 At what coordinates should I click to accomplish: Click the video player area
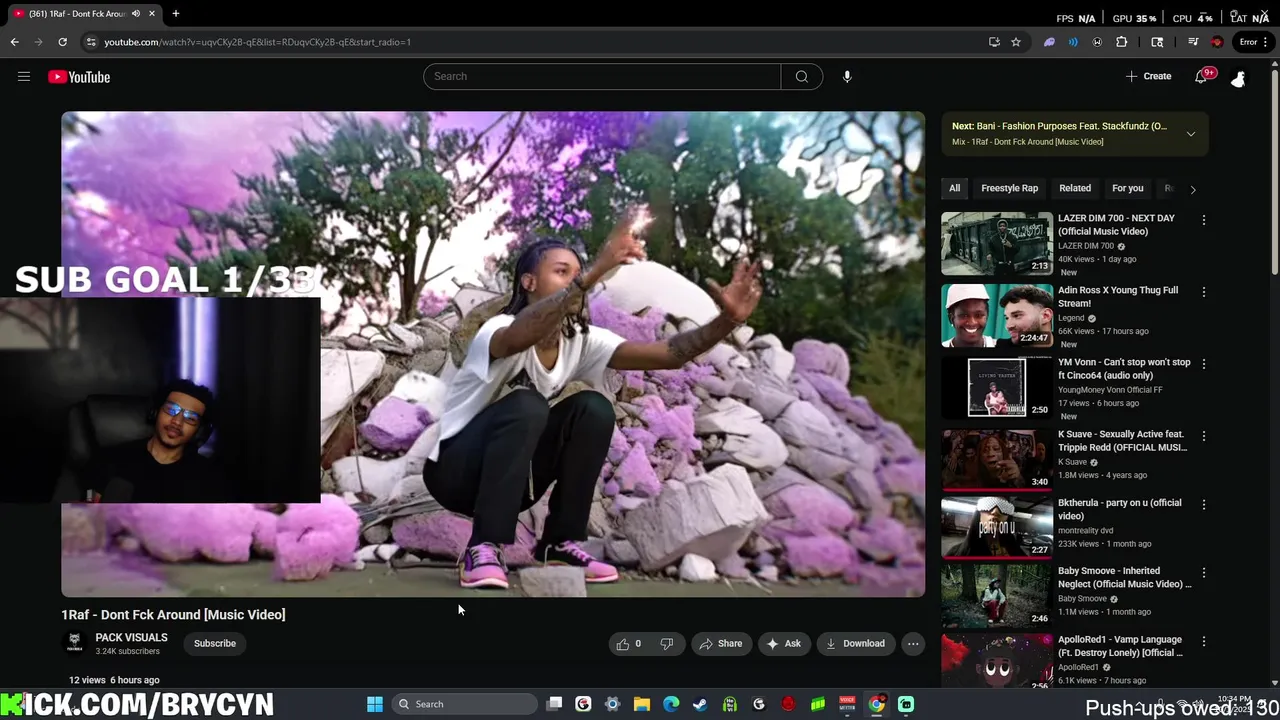click(493, 354)
